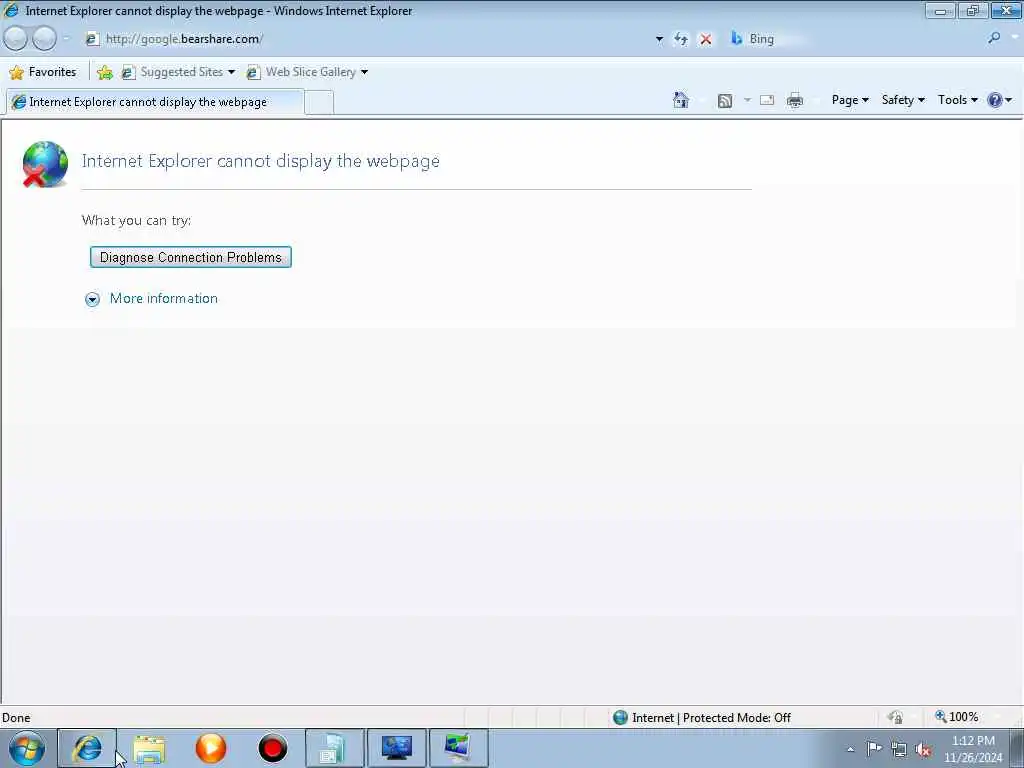
Task: Click the network connection tray icon
Action: (899, 750)
